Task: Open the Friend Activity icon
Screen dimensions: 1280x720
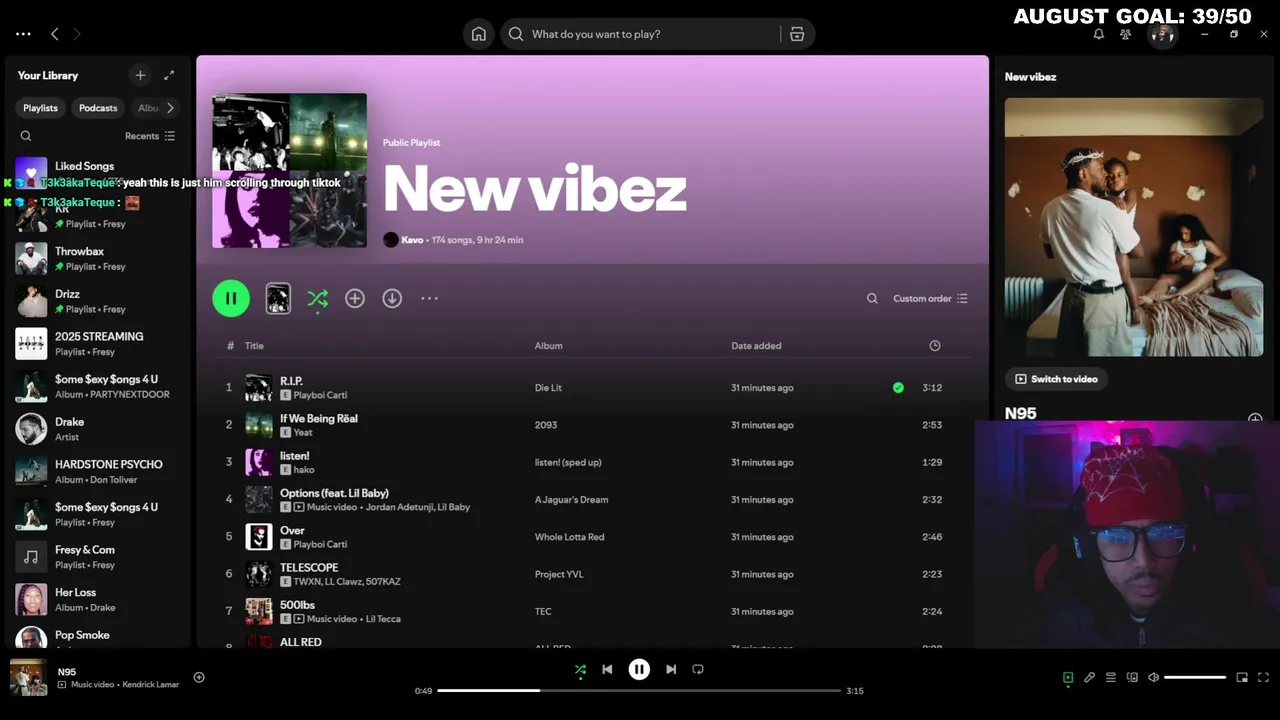Action: click(x=1125, y=34)
